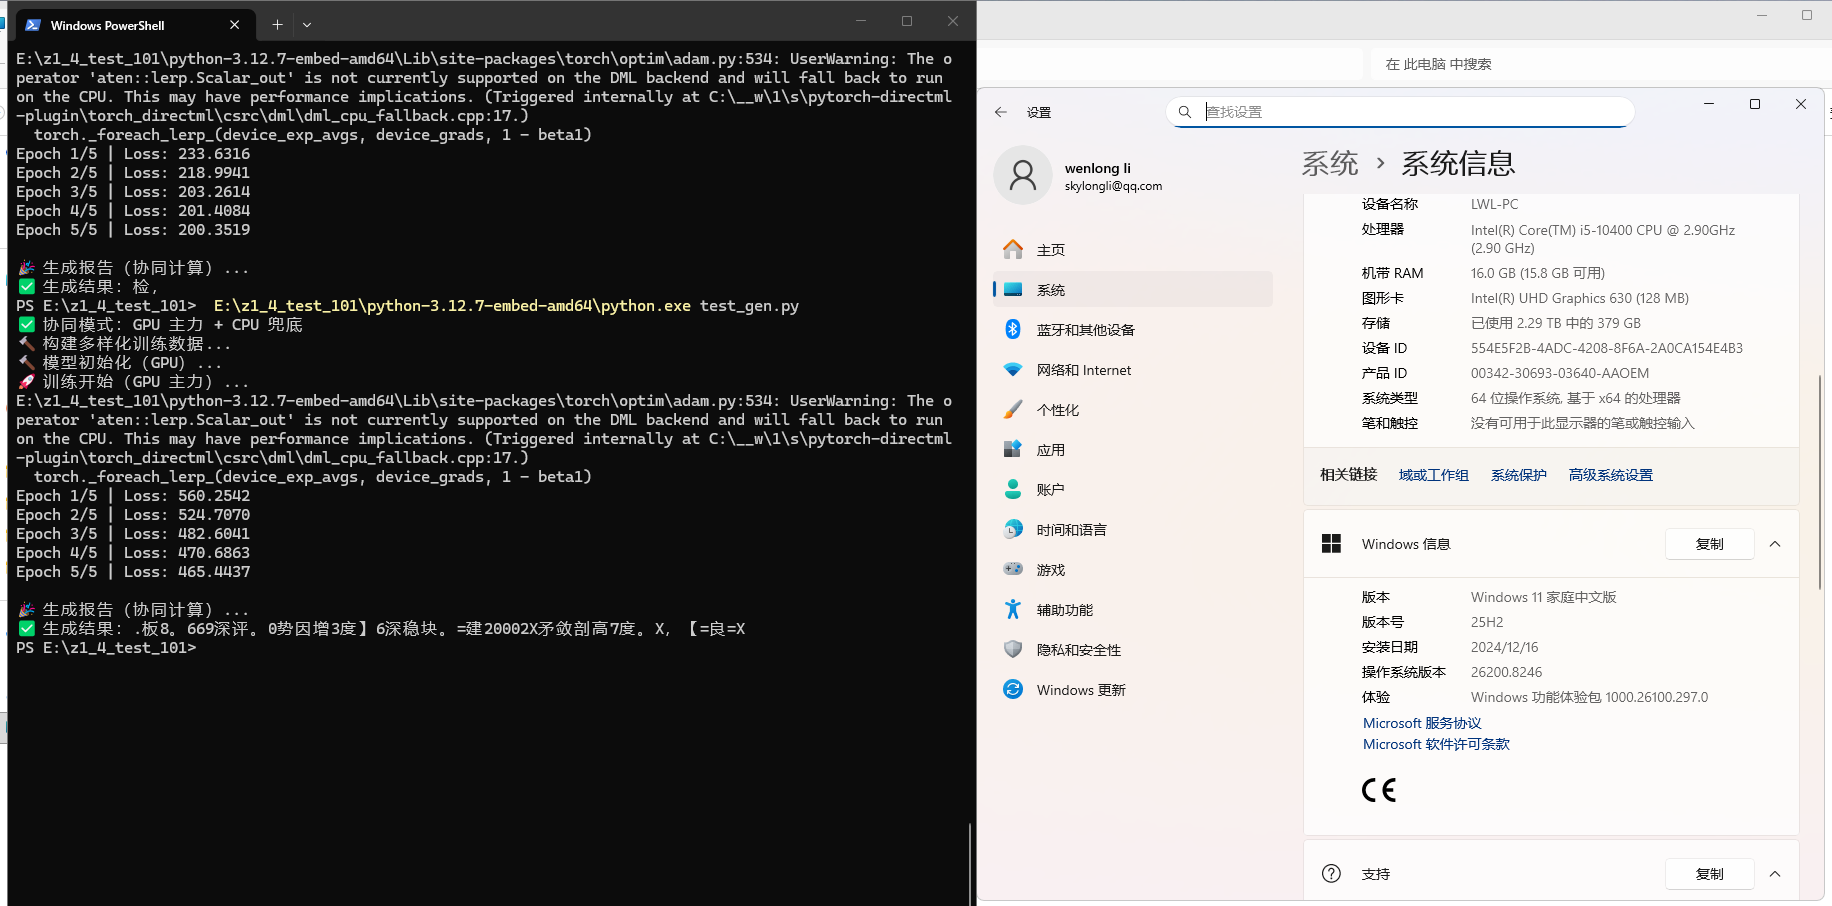Open 蓝牙和其他设备 Bluetooth icon
This screenshot has height=906, width=1832.
click(x=1013, y=329)
